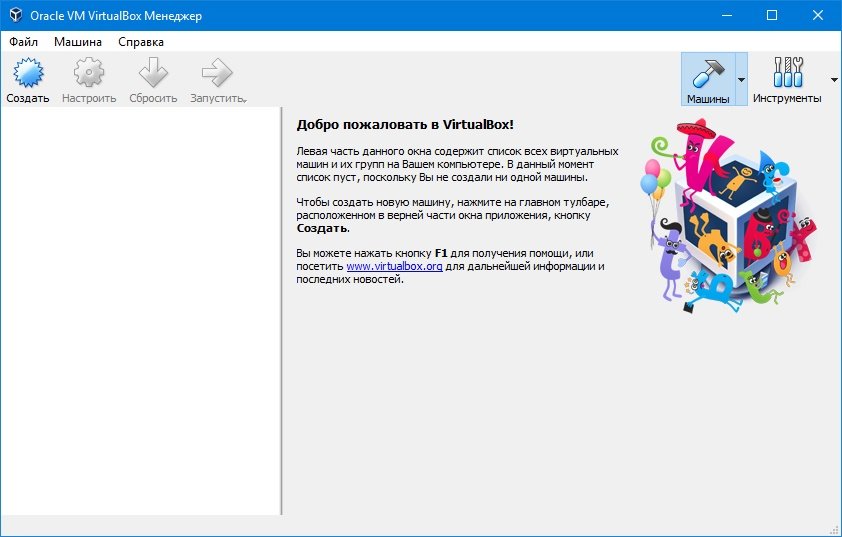842x537 pixels.
Task: Minimize the VirtualBox Manager window
Action: click(x=727, y=15)
